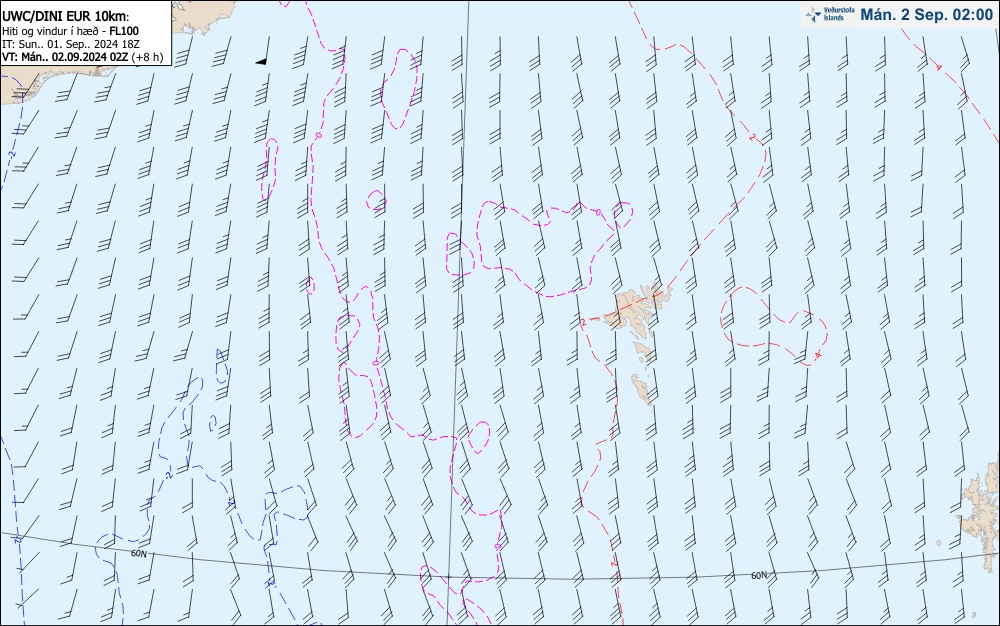Screen dimensions: 1000x626
Task: Click 'Hiti og vindur í hæð - FL100' line
Action: click(70, 31)
